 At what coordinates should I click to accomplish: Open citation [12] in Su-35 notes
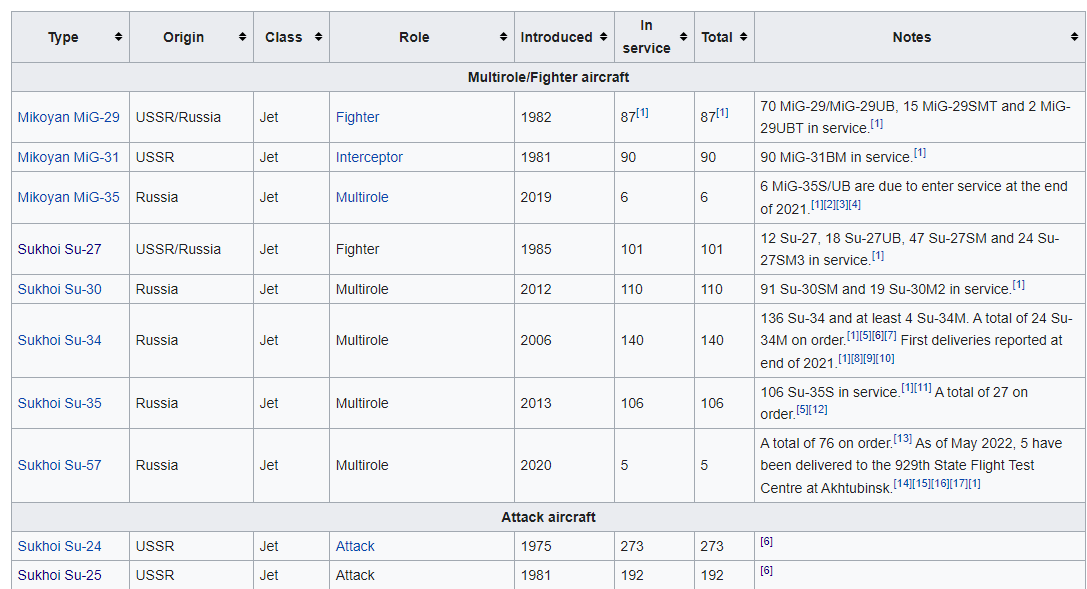pos(818,410)
